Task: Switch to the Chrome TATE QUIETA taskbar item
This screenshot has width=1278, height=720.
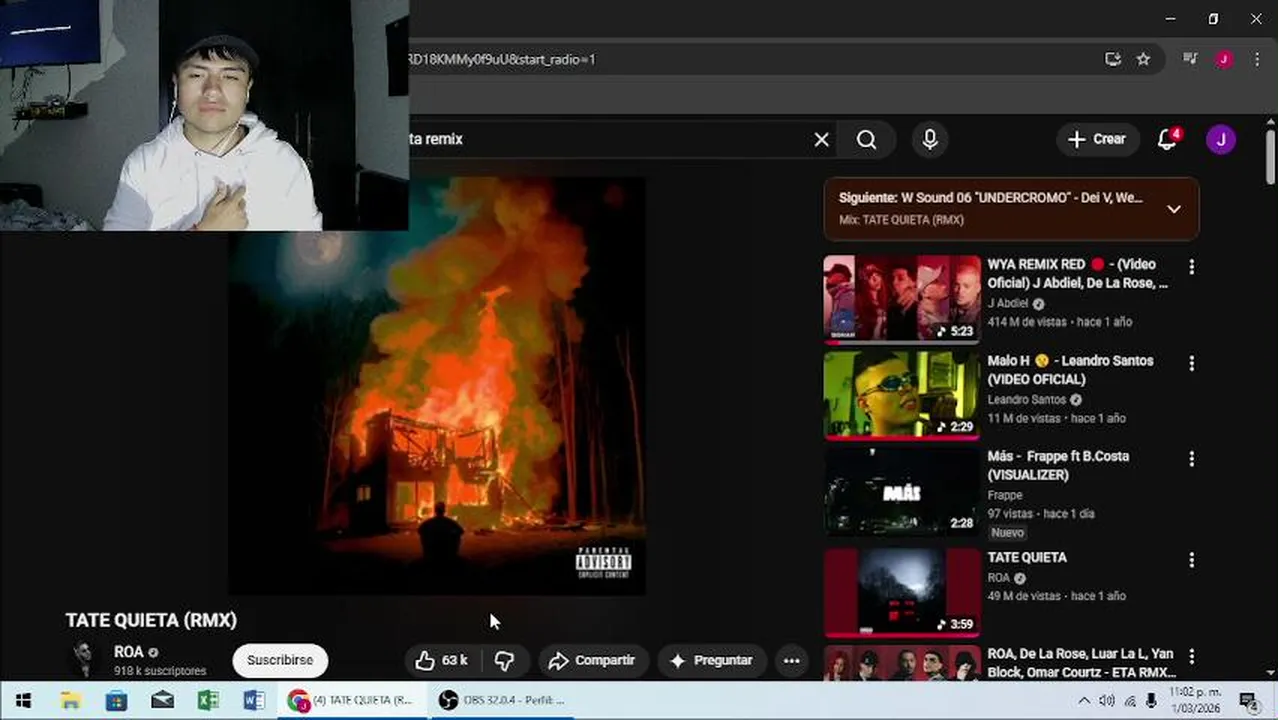Action: click(353, 700)
